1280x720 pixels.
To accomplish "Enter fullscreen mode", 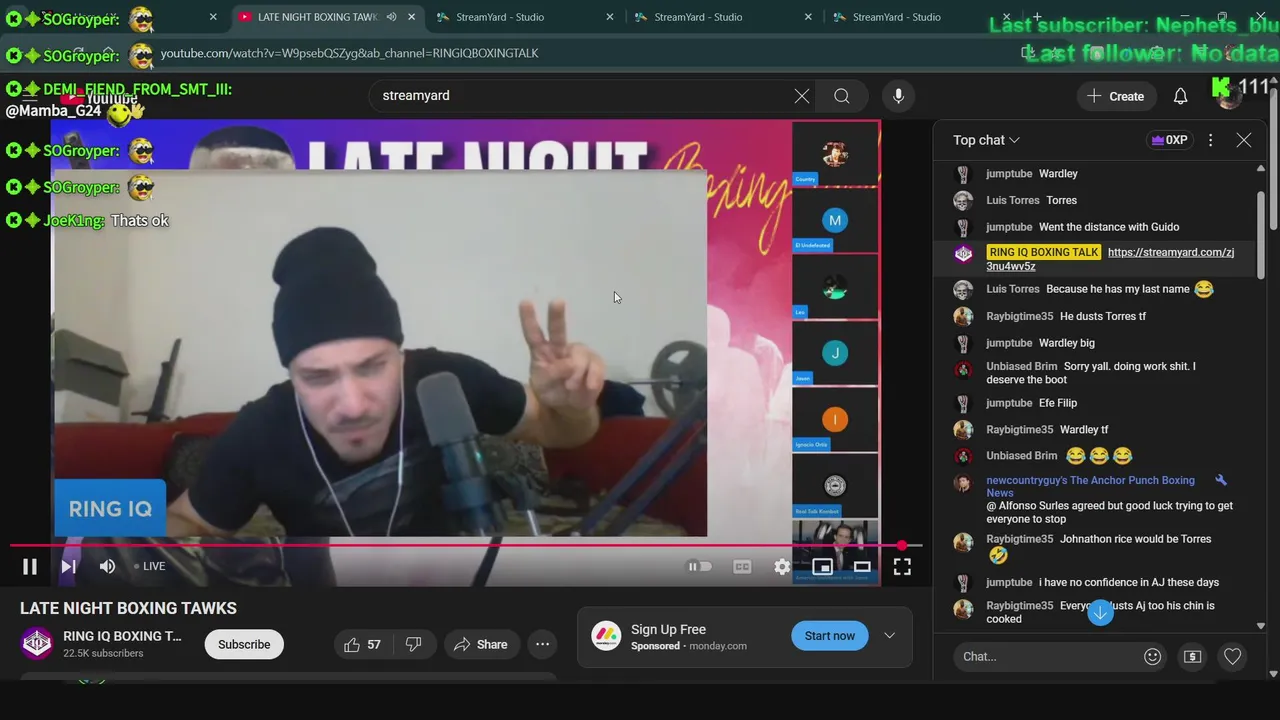I will tap(902, 567).
